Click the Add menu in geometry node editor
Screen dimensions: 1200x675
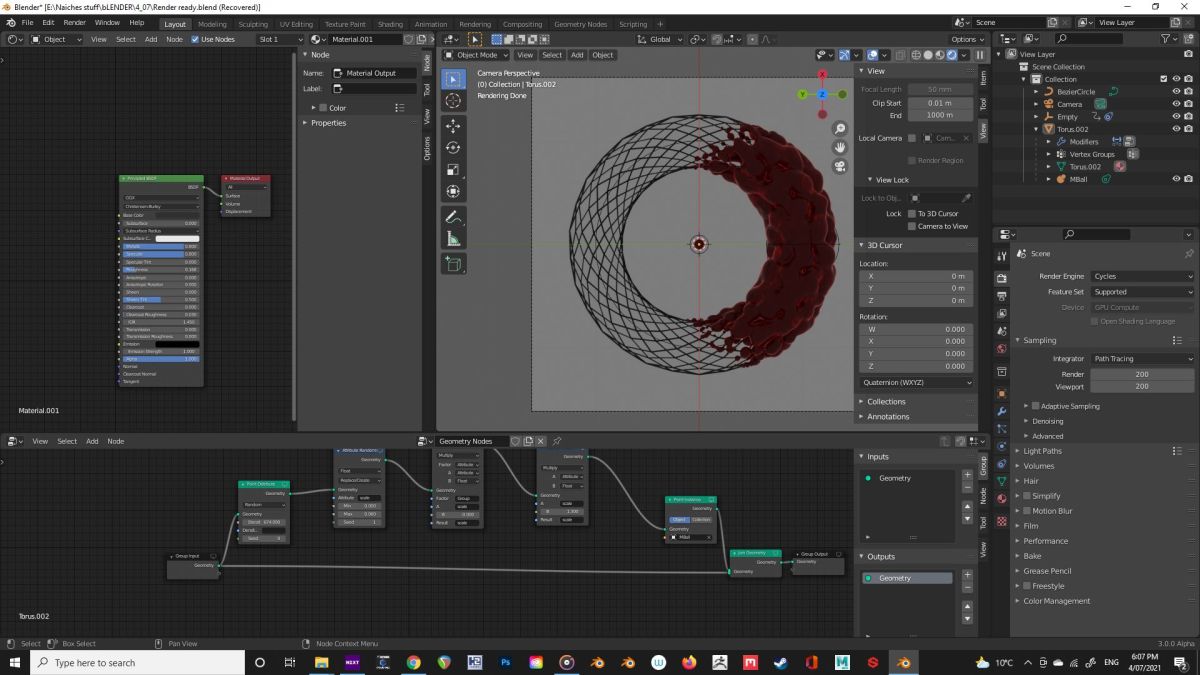coord(92,441)
